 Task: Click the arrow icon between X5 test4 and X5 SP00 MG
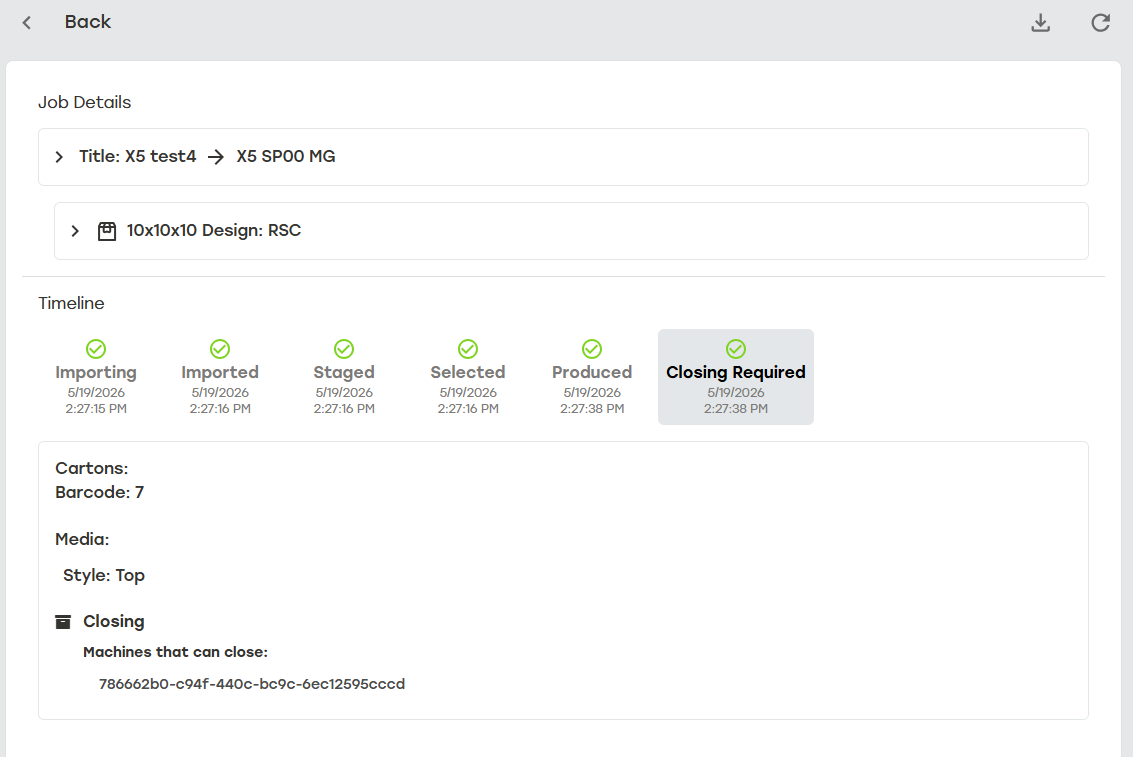pyautogui.click(x=216, y=157)
